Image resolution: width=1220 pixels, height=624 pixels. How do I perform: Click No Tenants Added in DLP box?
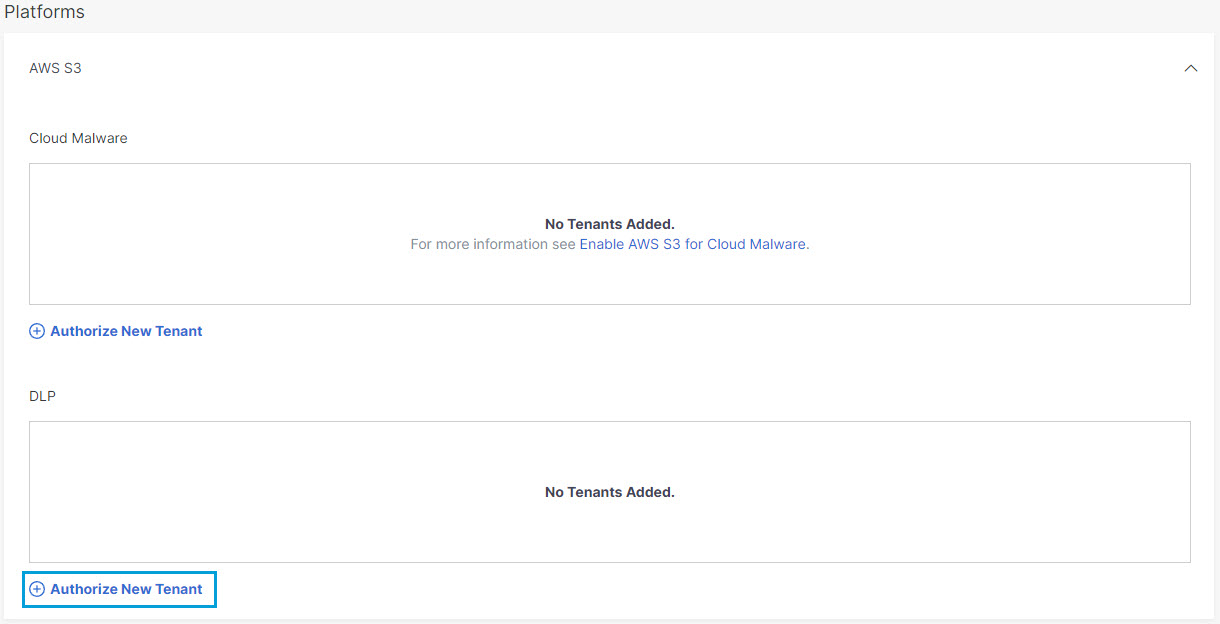pos(610,492)
